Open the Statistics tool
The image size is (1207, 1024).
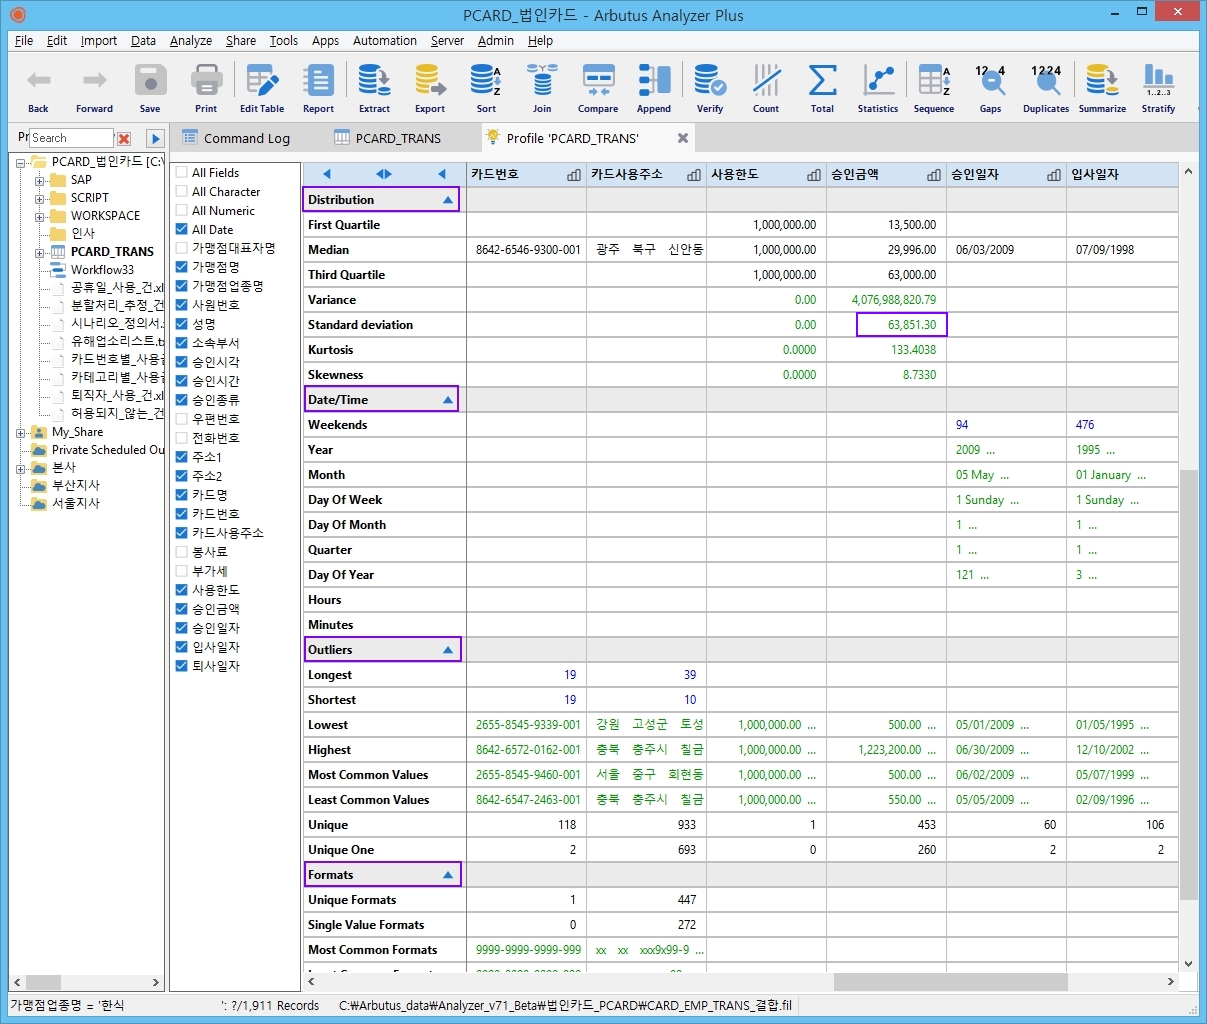pos(878,86)
